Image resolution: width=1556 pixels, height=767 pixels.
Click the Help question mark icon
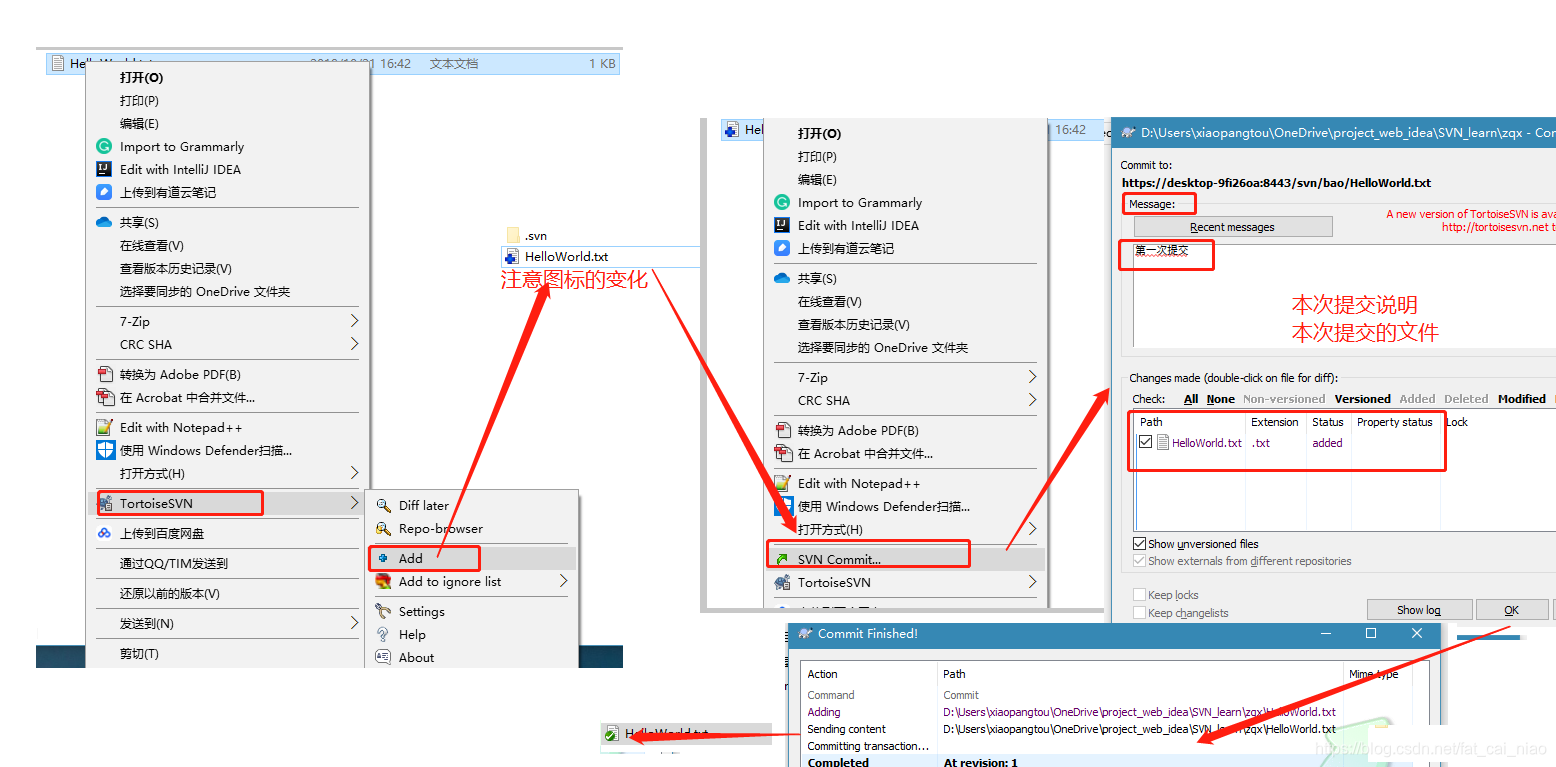click(x=383, y=634)
